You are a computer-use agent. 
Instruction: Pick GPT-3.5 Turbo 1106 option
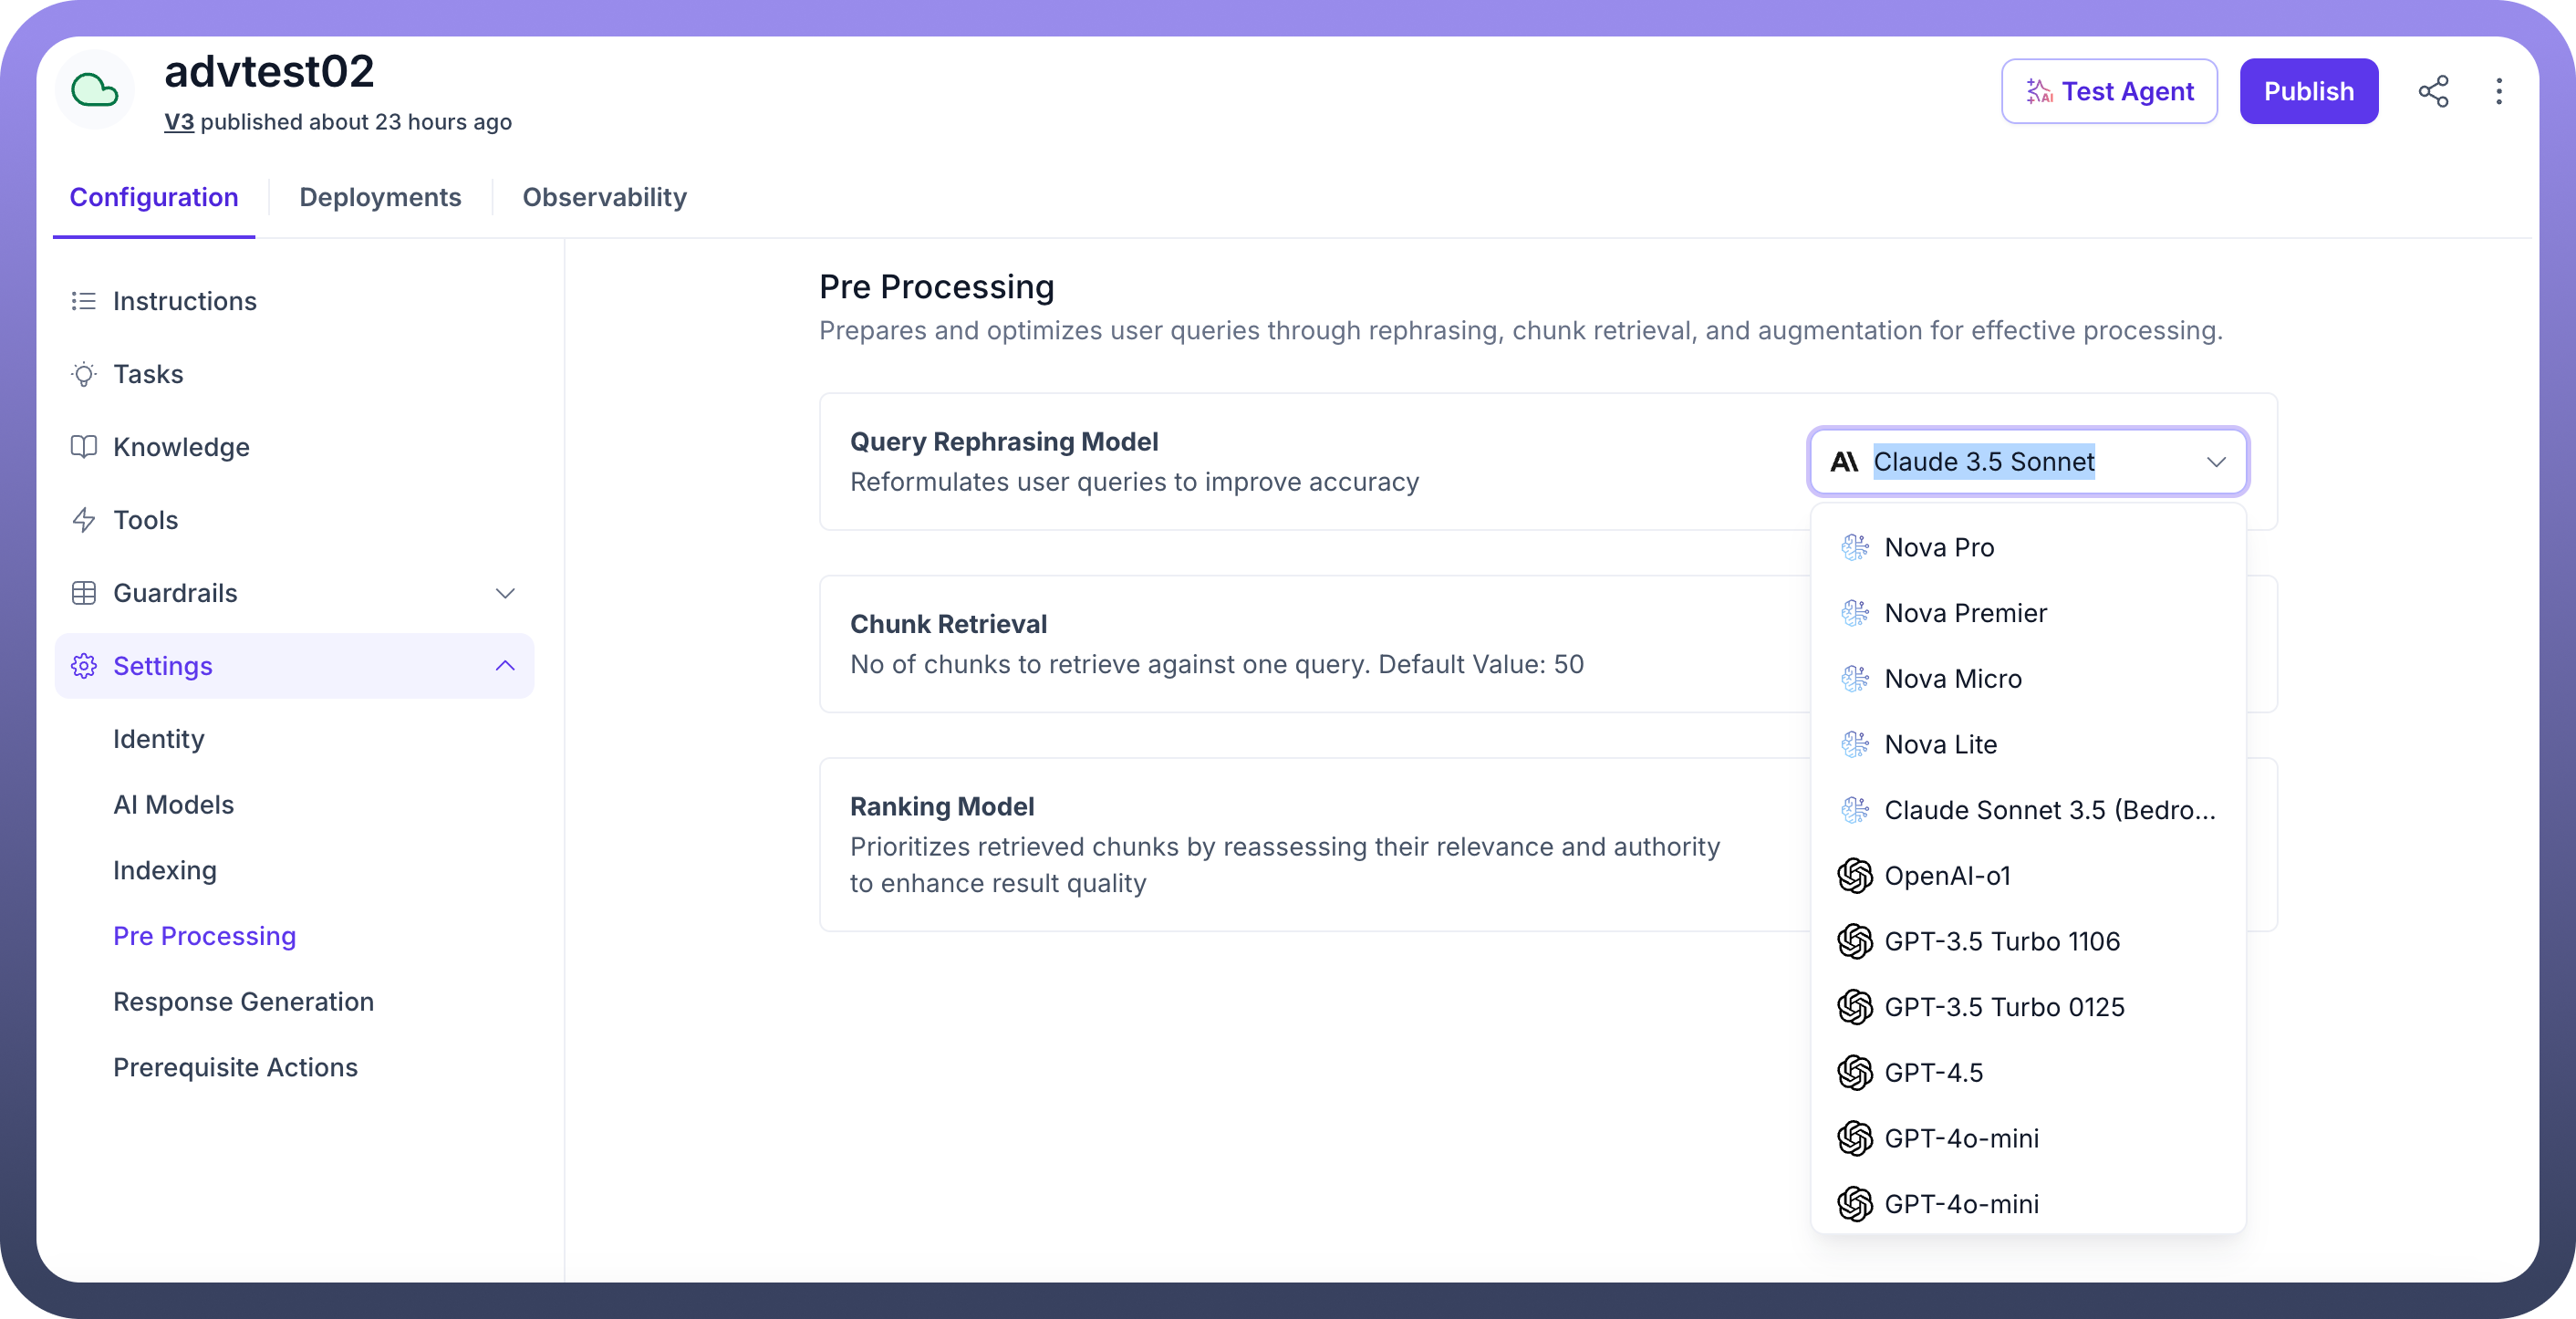(2028, 941)
